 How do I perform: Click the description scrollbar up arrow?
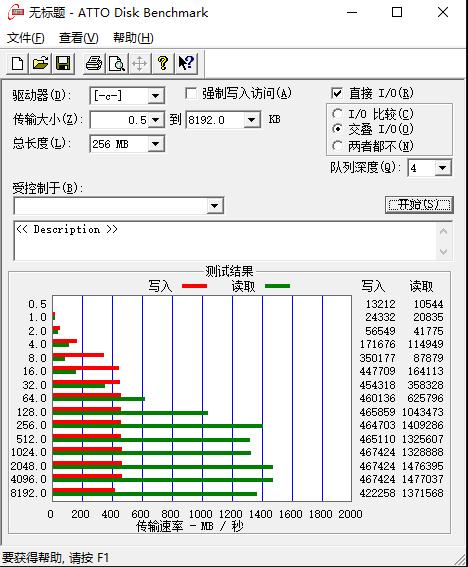[x=443, y=231]
